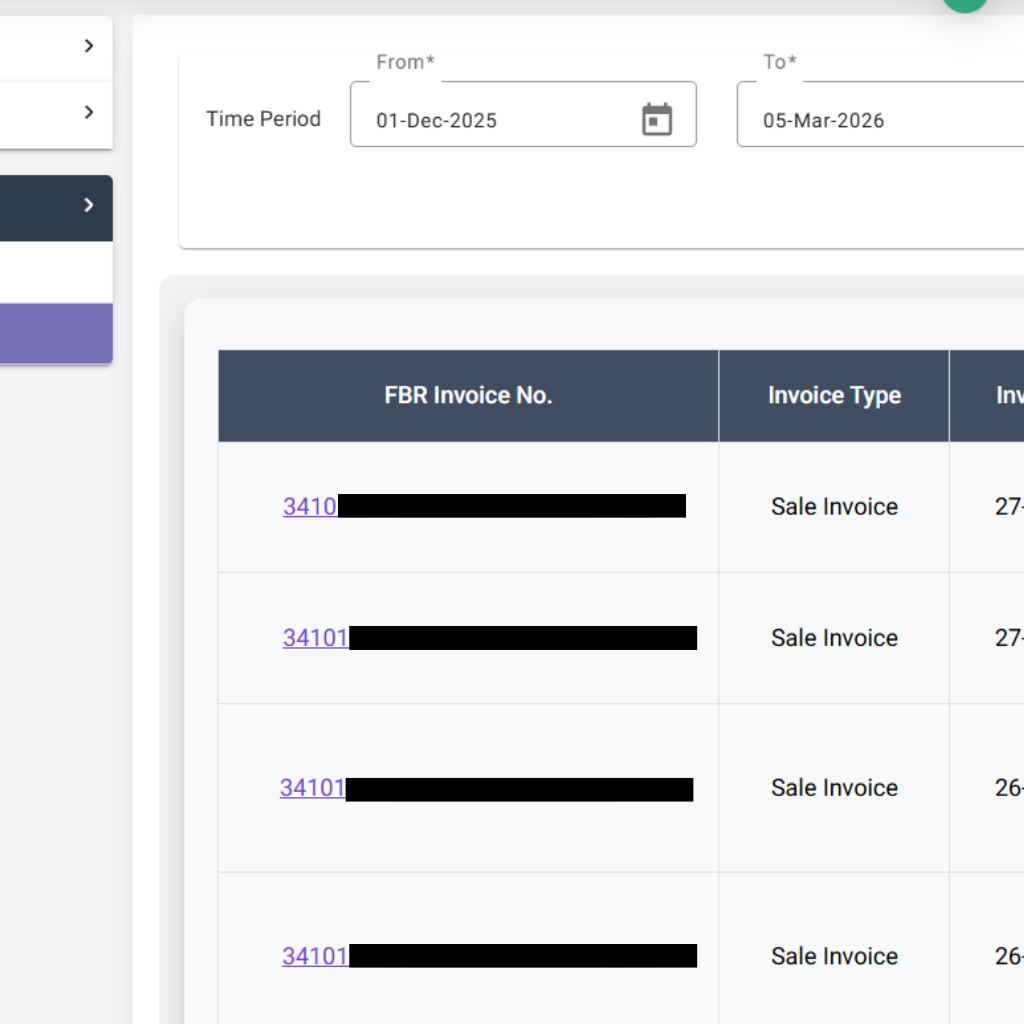Click the FBR Invoice No. column header
Screen dimensions: 1024x1024
point(468,396)
